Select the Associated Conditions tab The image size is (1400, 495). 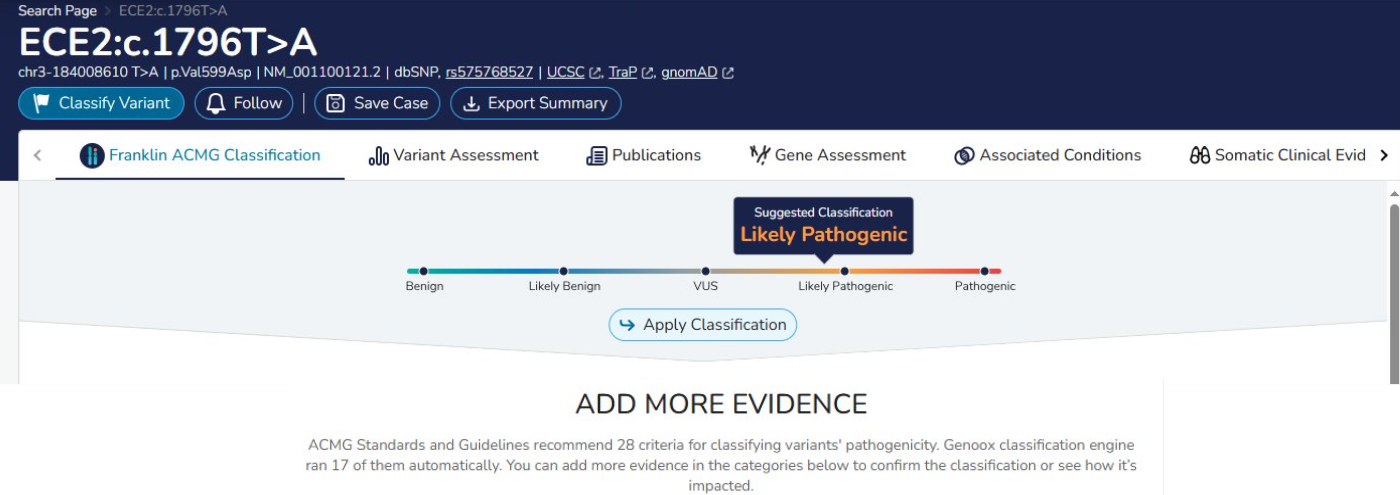click(1047, 155)
